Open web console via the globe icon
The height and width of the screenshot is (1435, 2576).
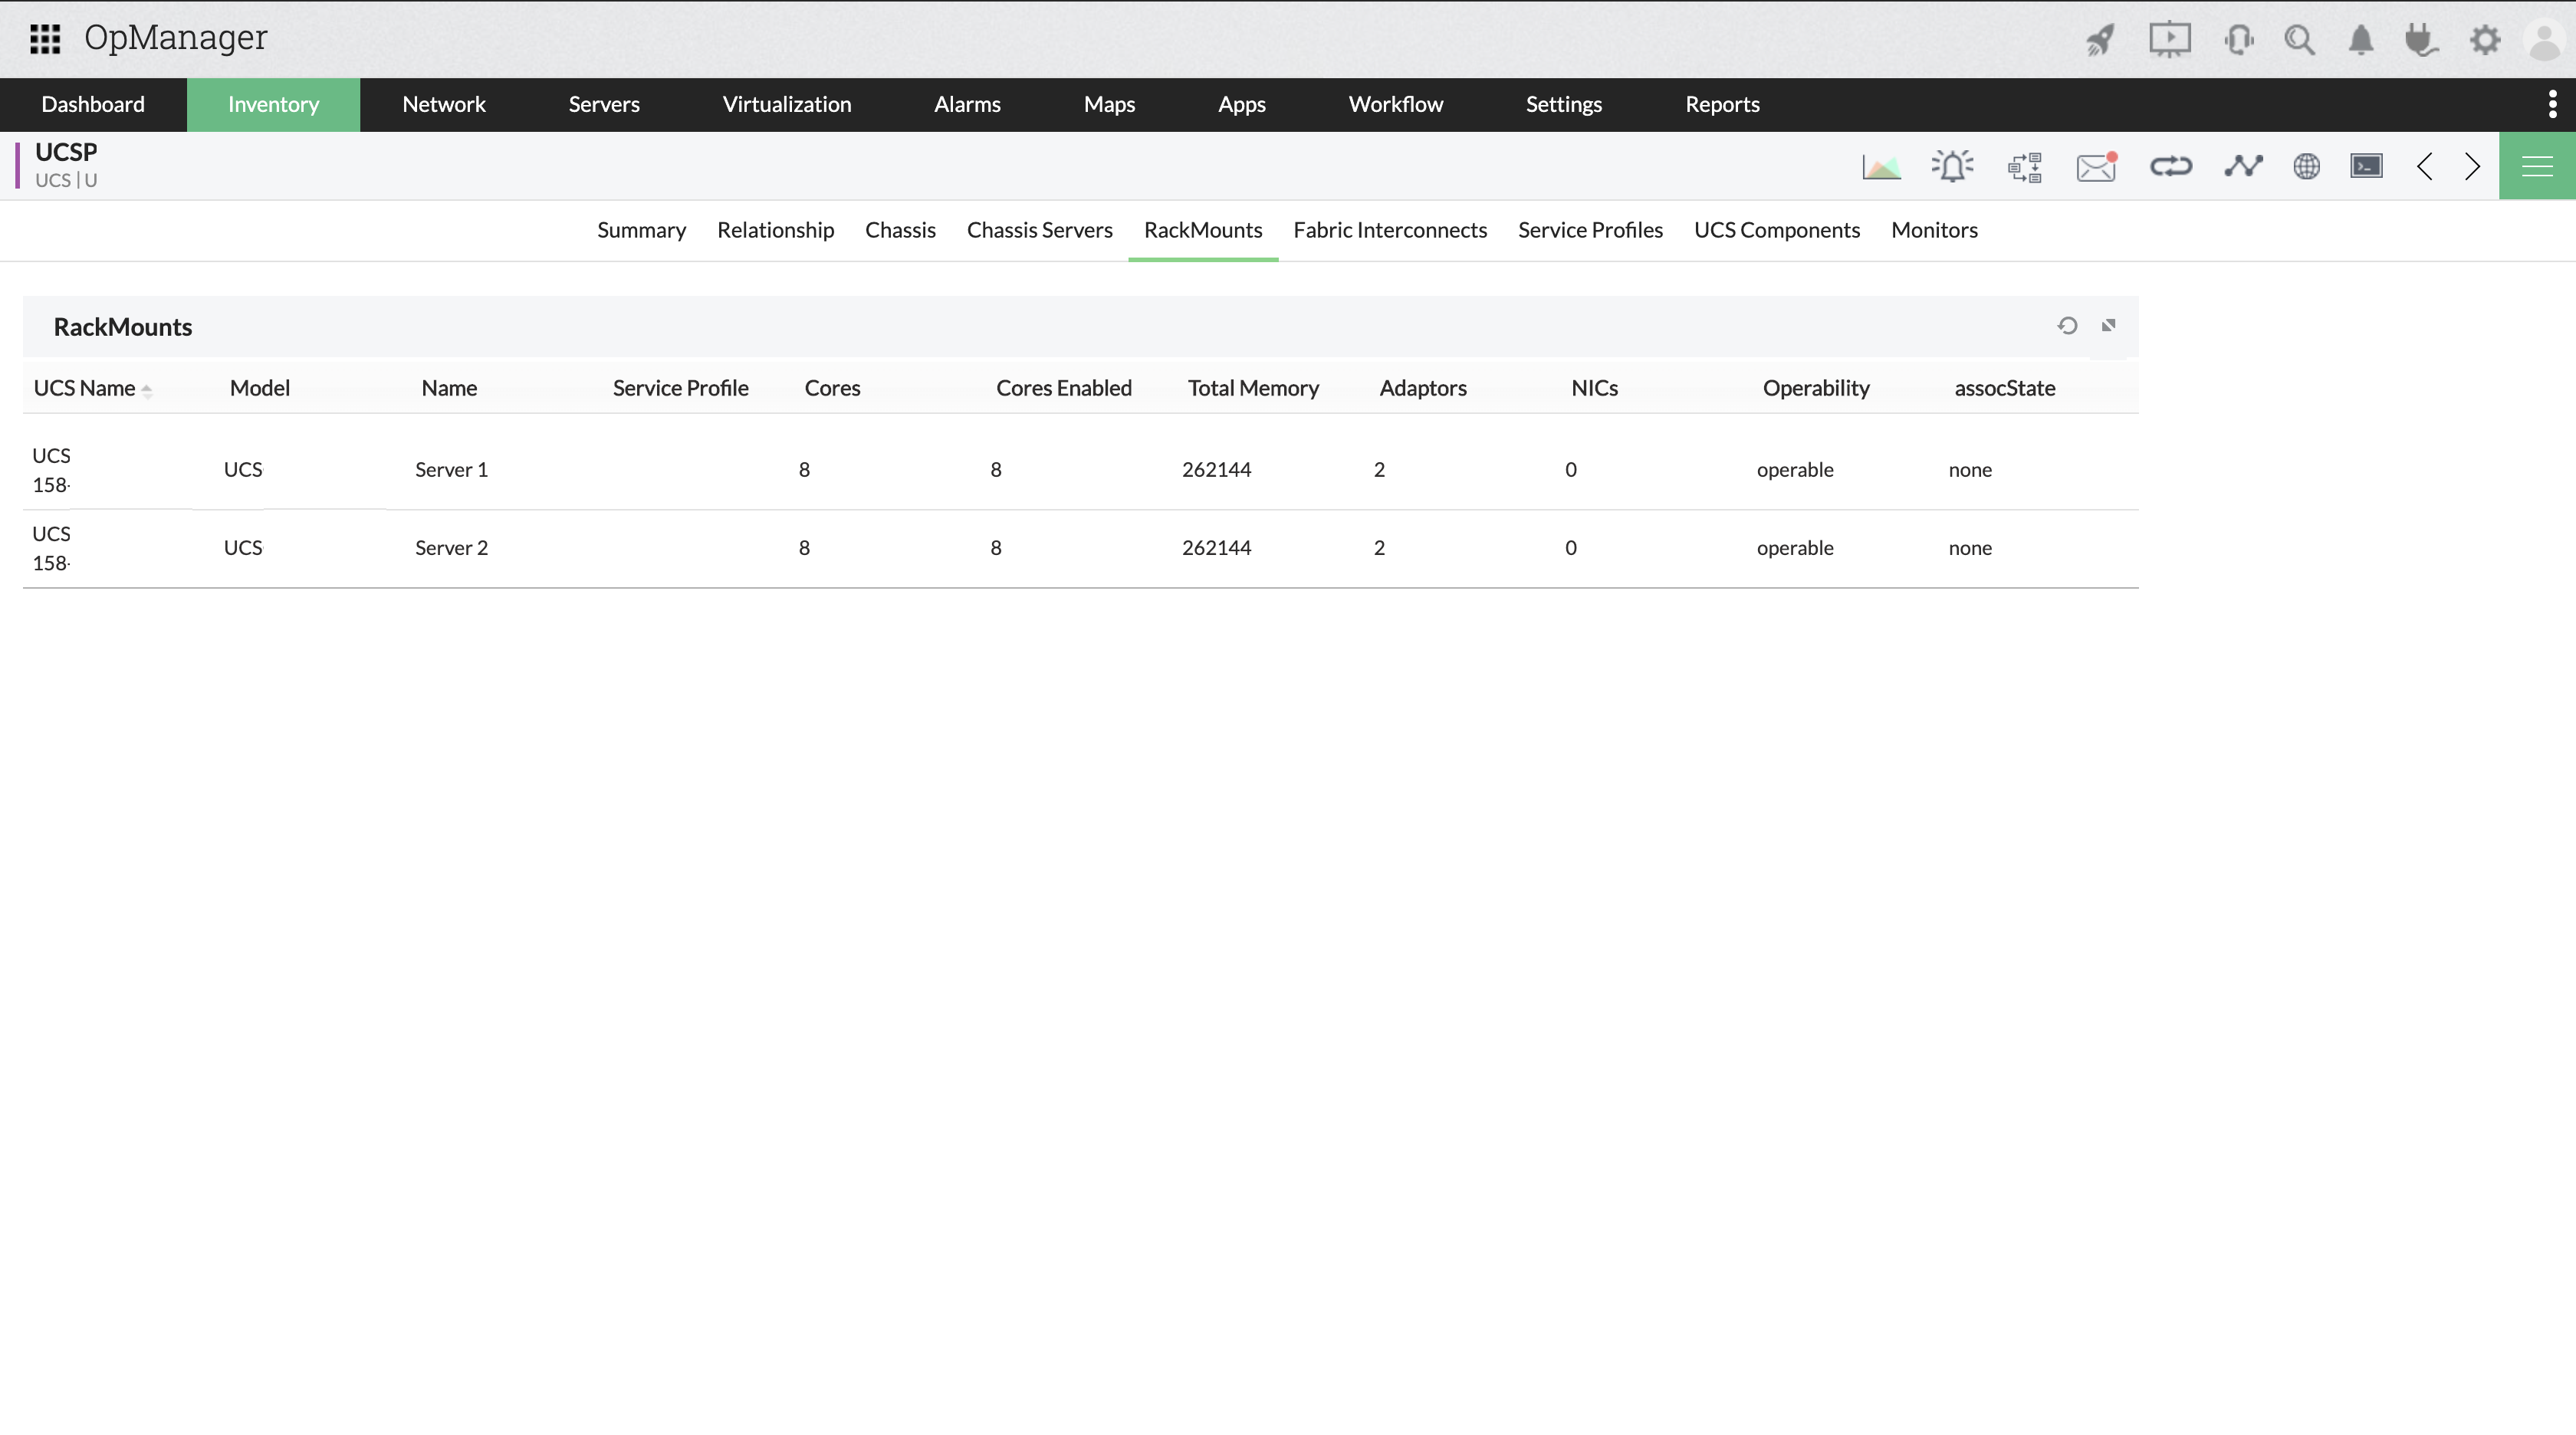2307,166
